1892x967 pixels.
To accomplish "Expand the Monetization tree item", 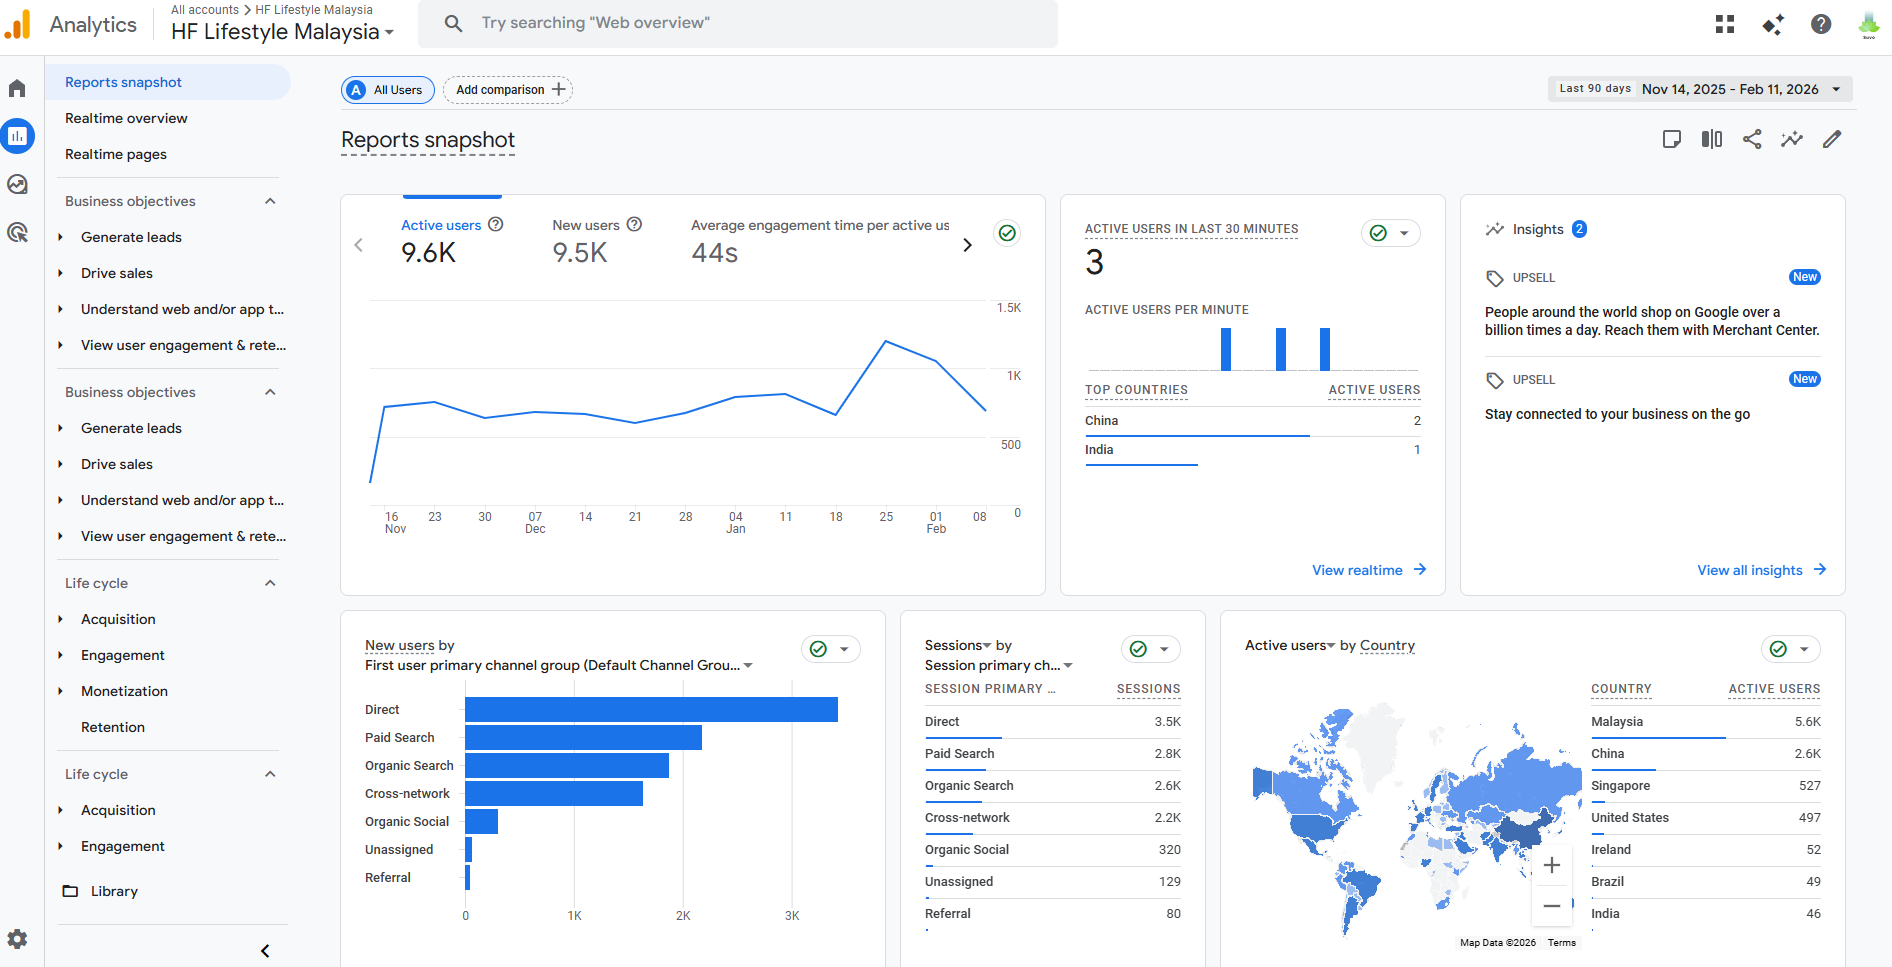I will 60,691.
